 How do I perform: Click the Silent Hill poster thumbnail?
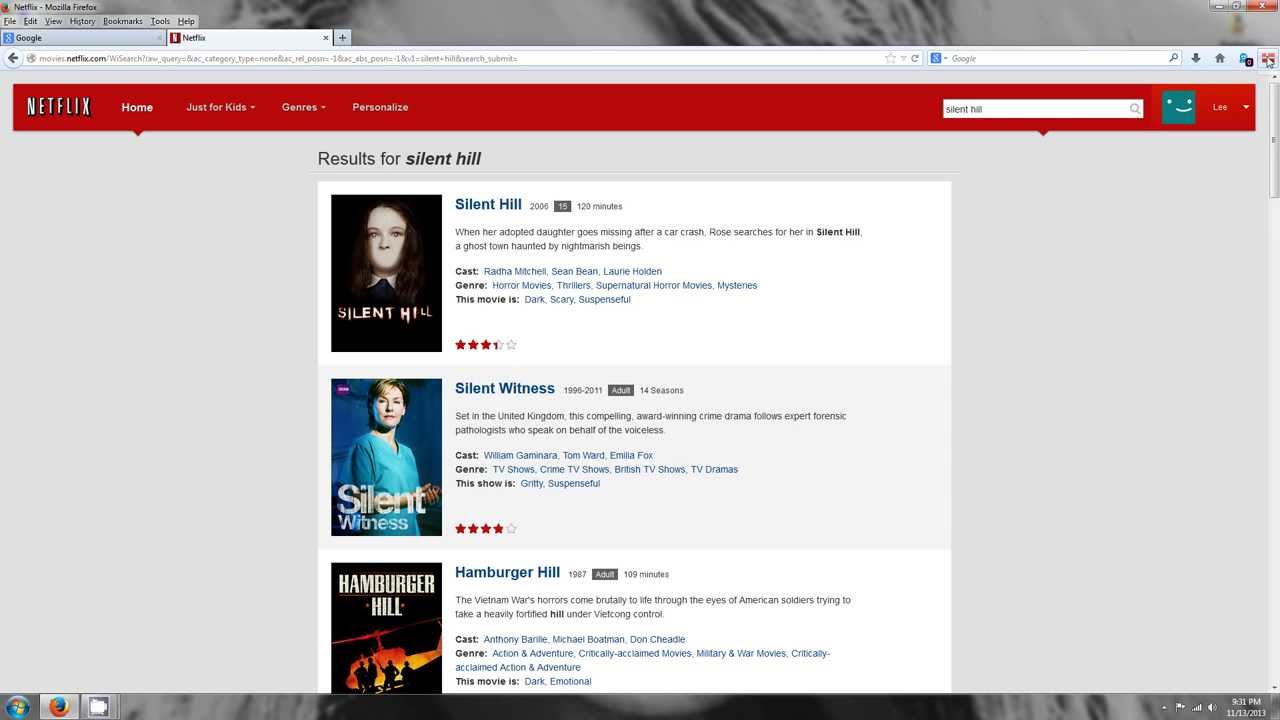[386, 273]
